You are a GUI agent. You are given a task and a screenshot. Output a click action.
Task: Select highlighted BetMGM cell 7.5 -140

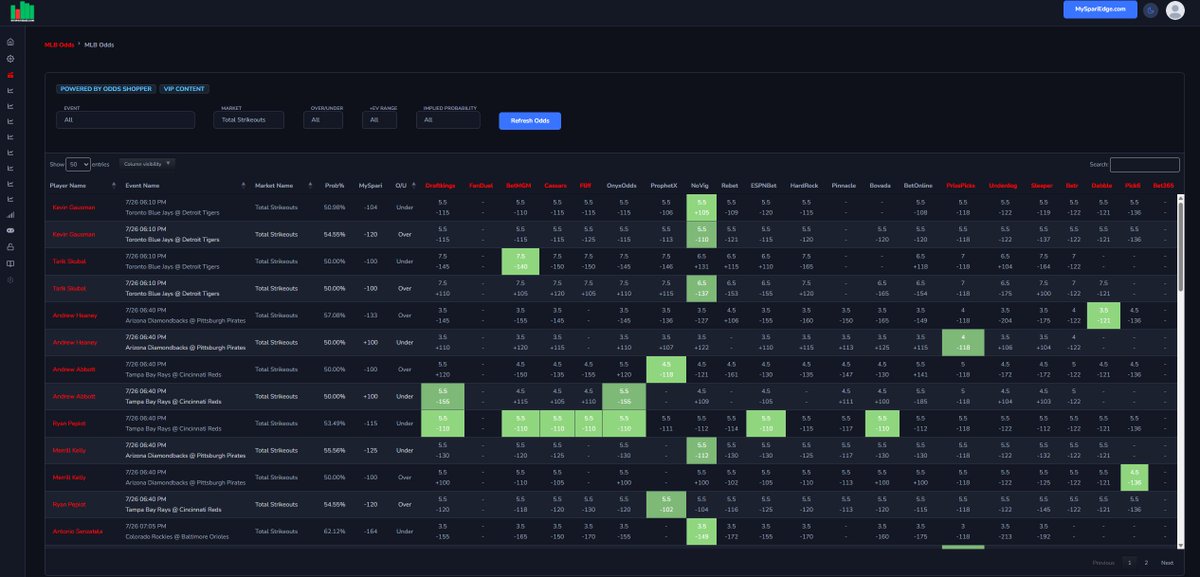[520, 261]
